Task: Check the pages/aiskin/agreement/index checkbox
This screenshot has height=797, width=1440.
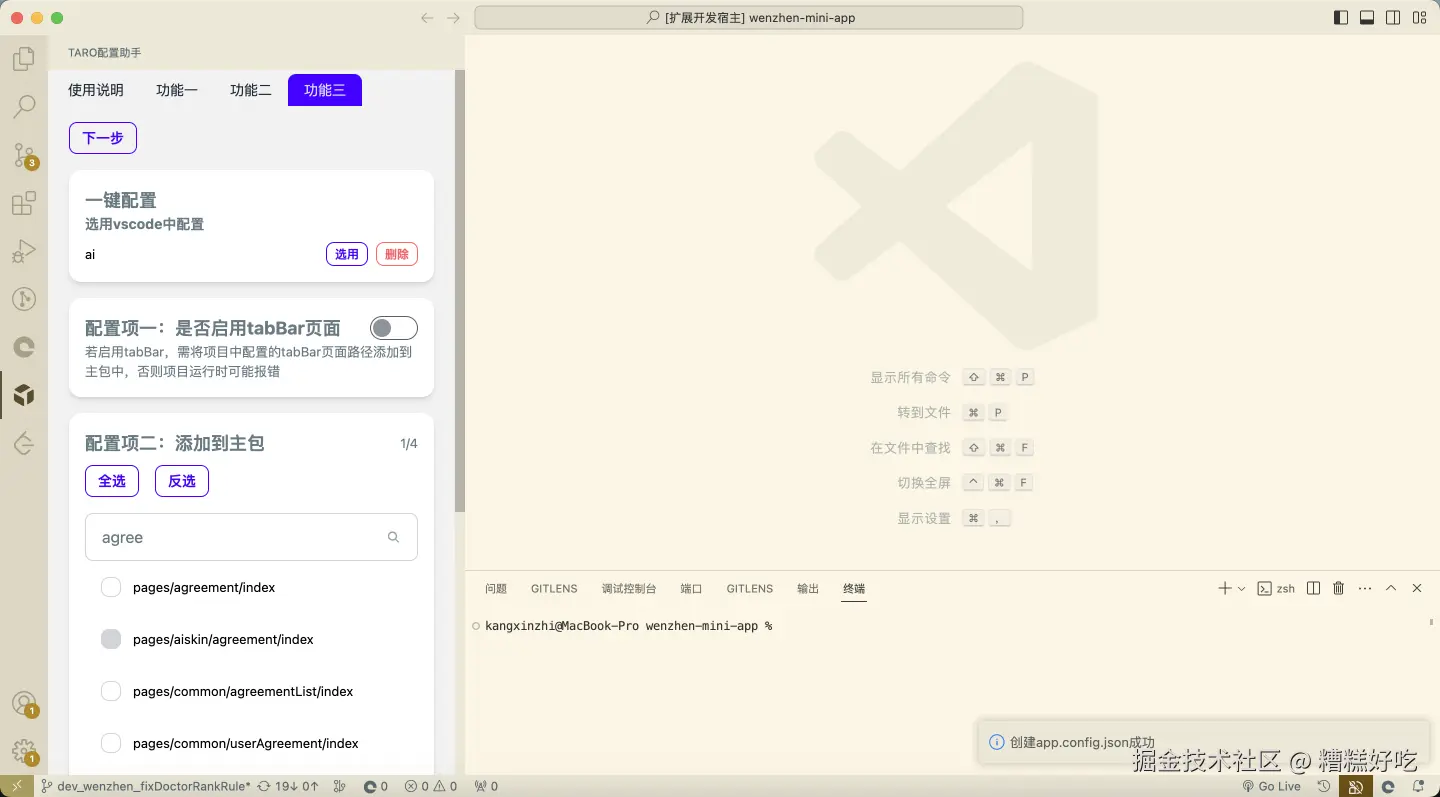Action: 111,639
